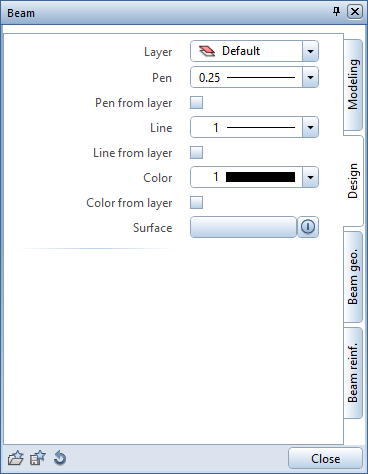Screen dimensions: 368x474
Task: Switch to the Modeling tab
Action: pyautogui.click(x=353, y=85)
